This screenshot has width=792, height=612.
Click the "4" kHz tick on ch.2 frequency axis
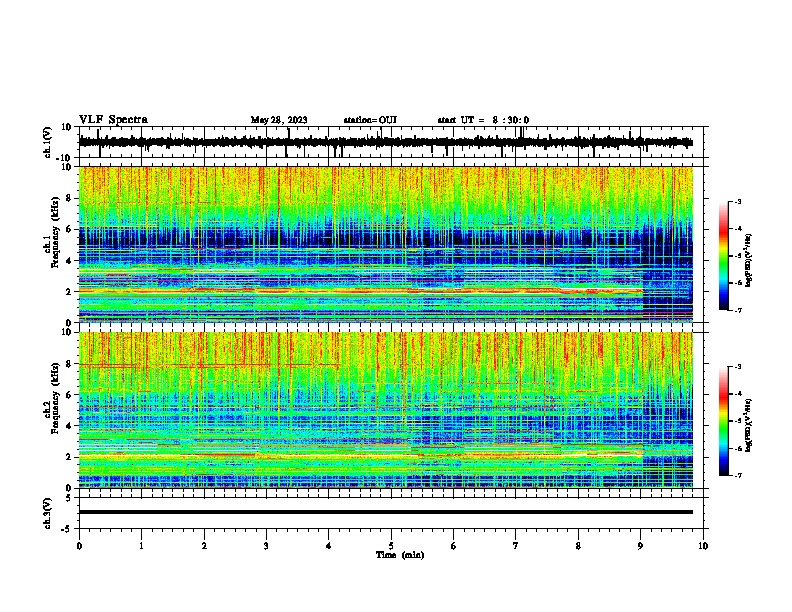[x=69, y=426]
